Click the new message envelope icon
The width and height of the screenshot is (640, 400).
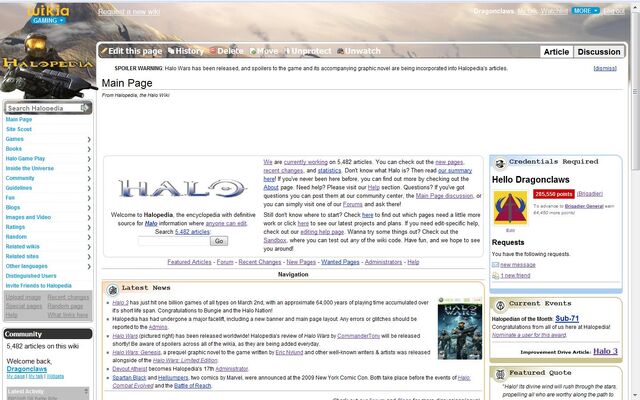pos(496,265)
